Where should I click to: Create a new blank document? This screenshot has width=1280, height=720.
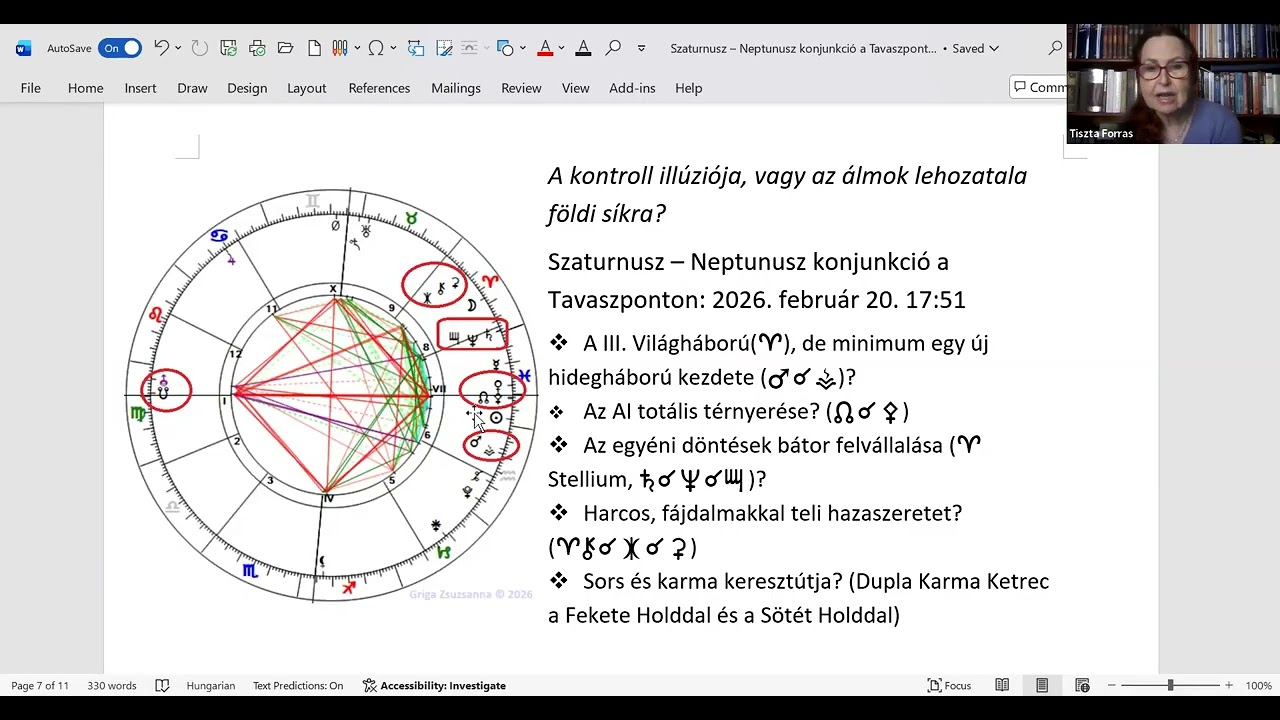(314, 48)
